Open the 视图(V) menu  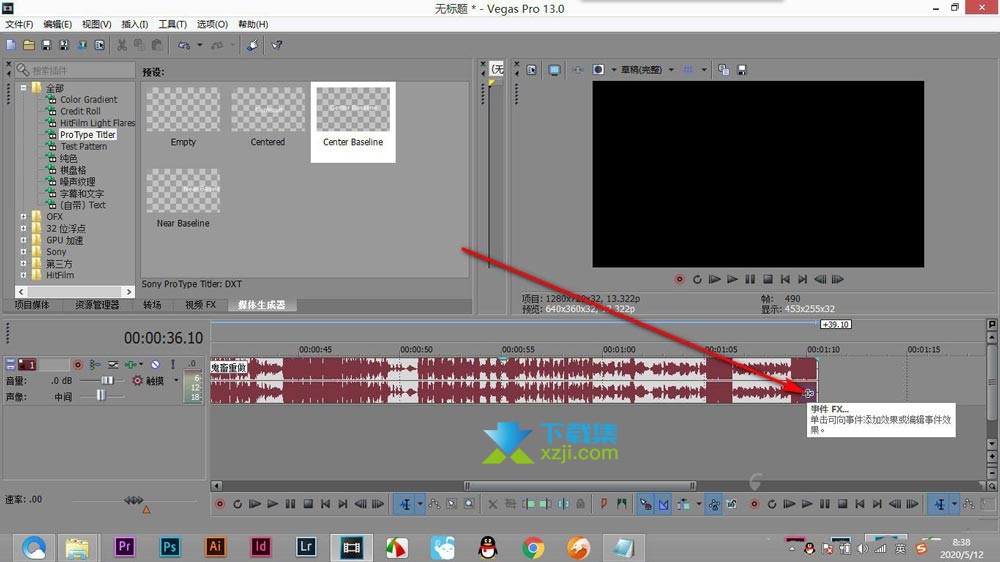(x=96, y=24)
